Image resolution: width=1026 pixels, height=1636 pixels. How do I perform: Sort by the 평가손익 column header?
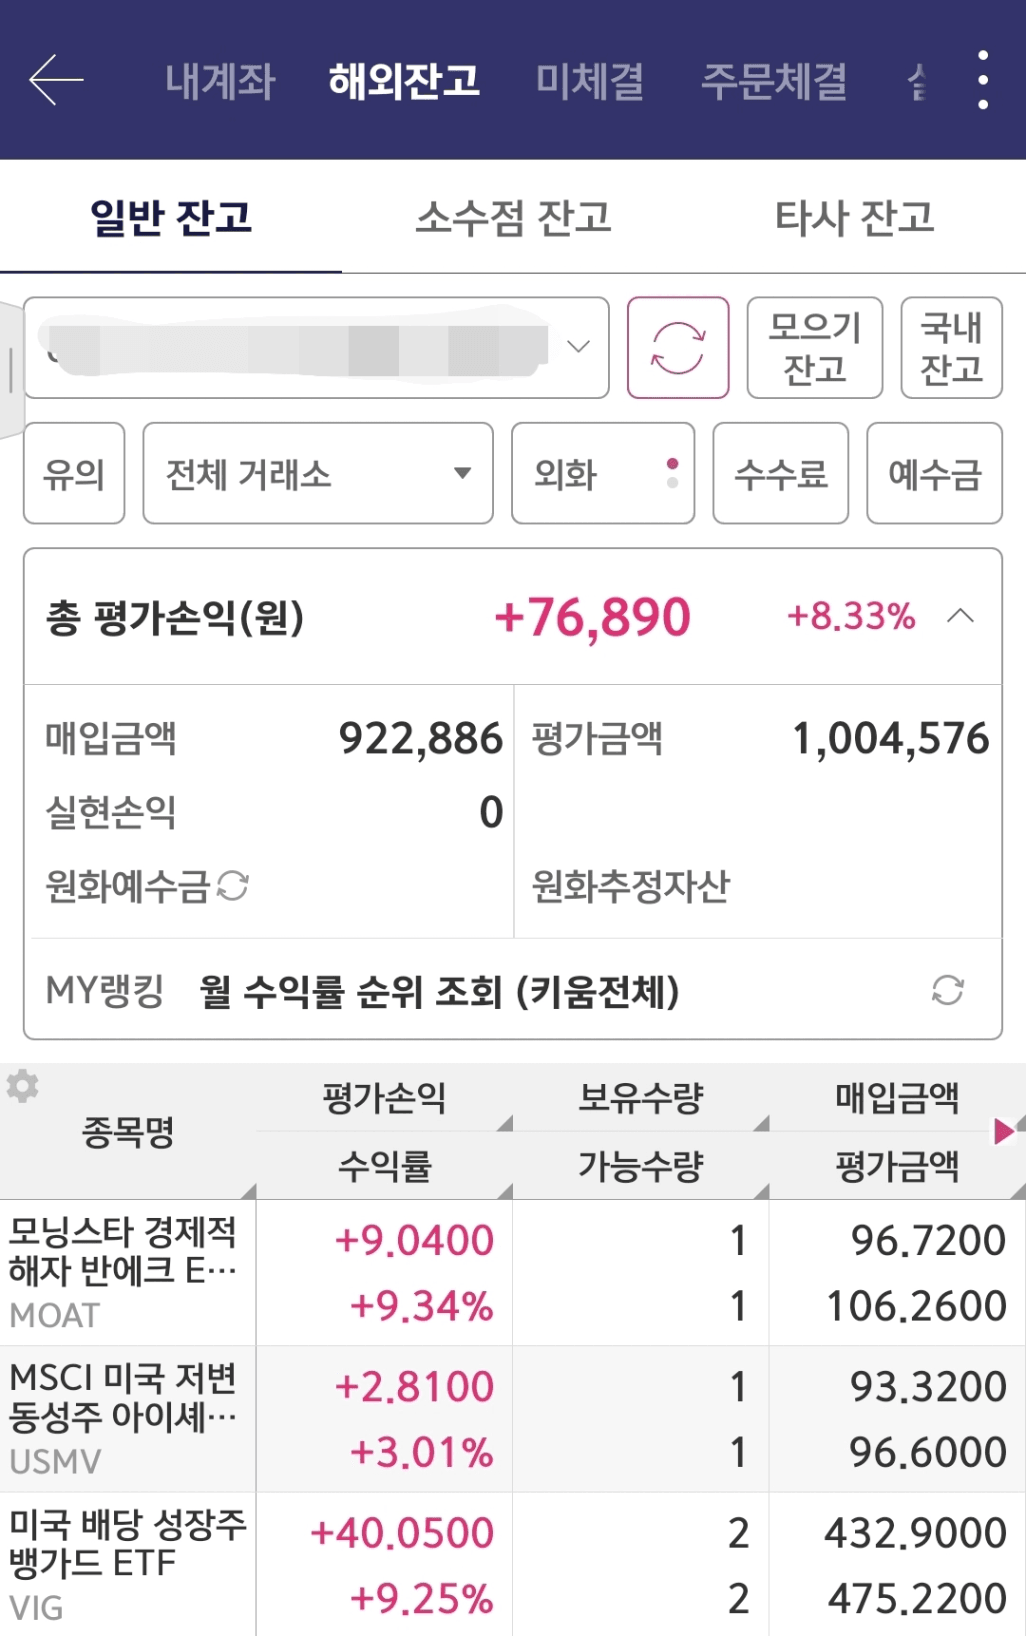click(x=384, y=1098)
